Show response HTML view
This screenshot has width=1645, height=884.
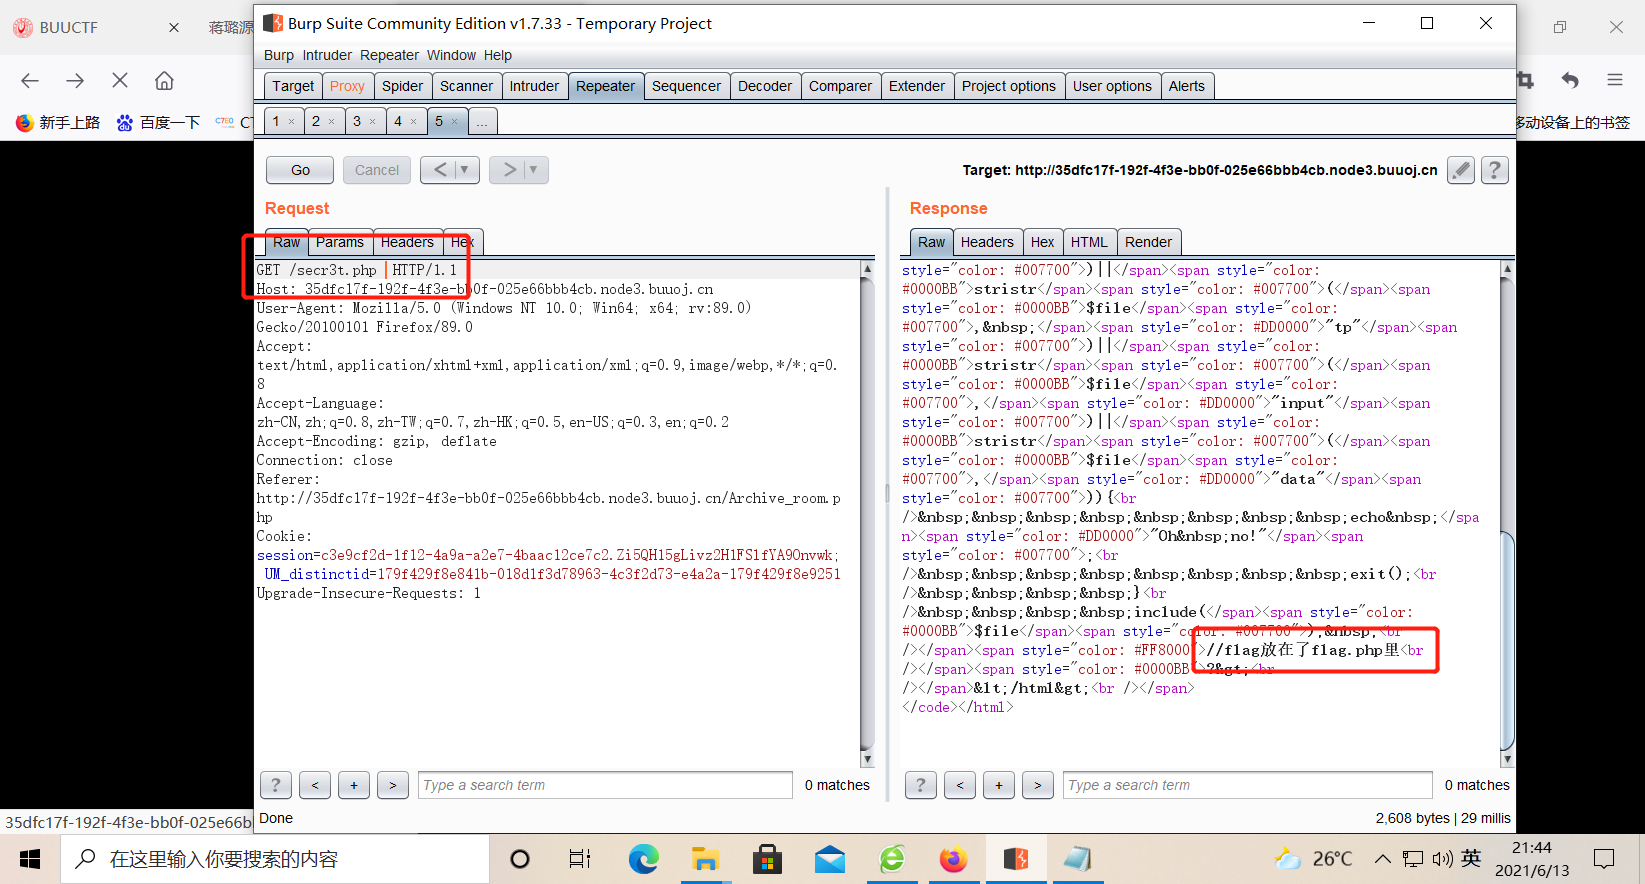[1089, 242]
